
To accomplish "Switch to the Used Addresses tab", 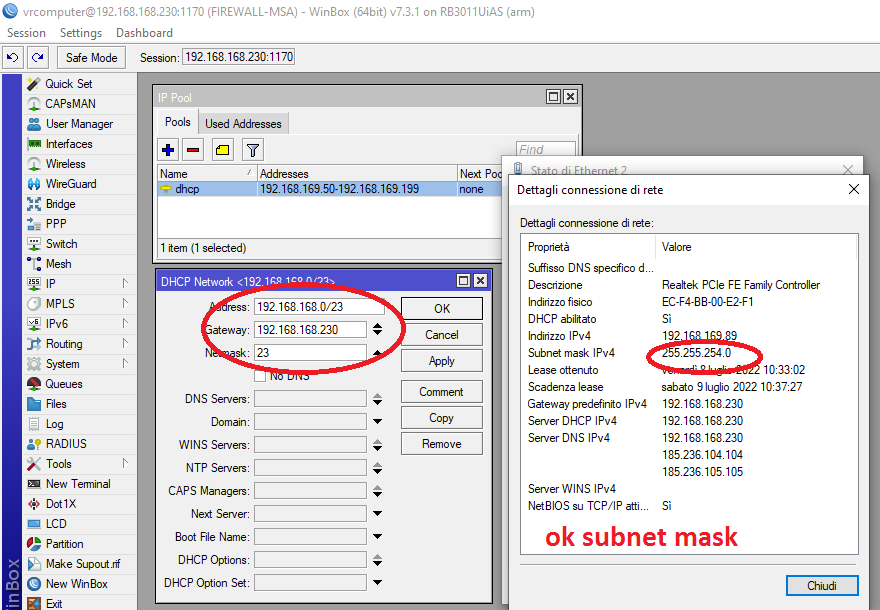I will click(243, 123).
